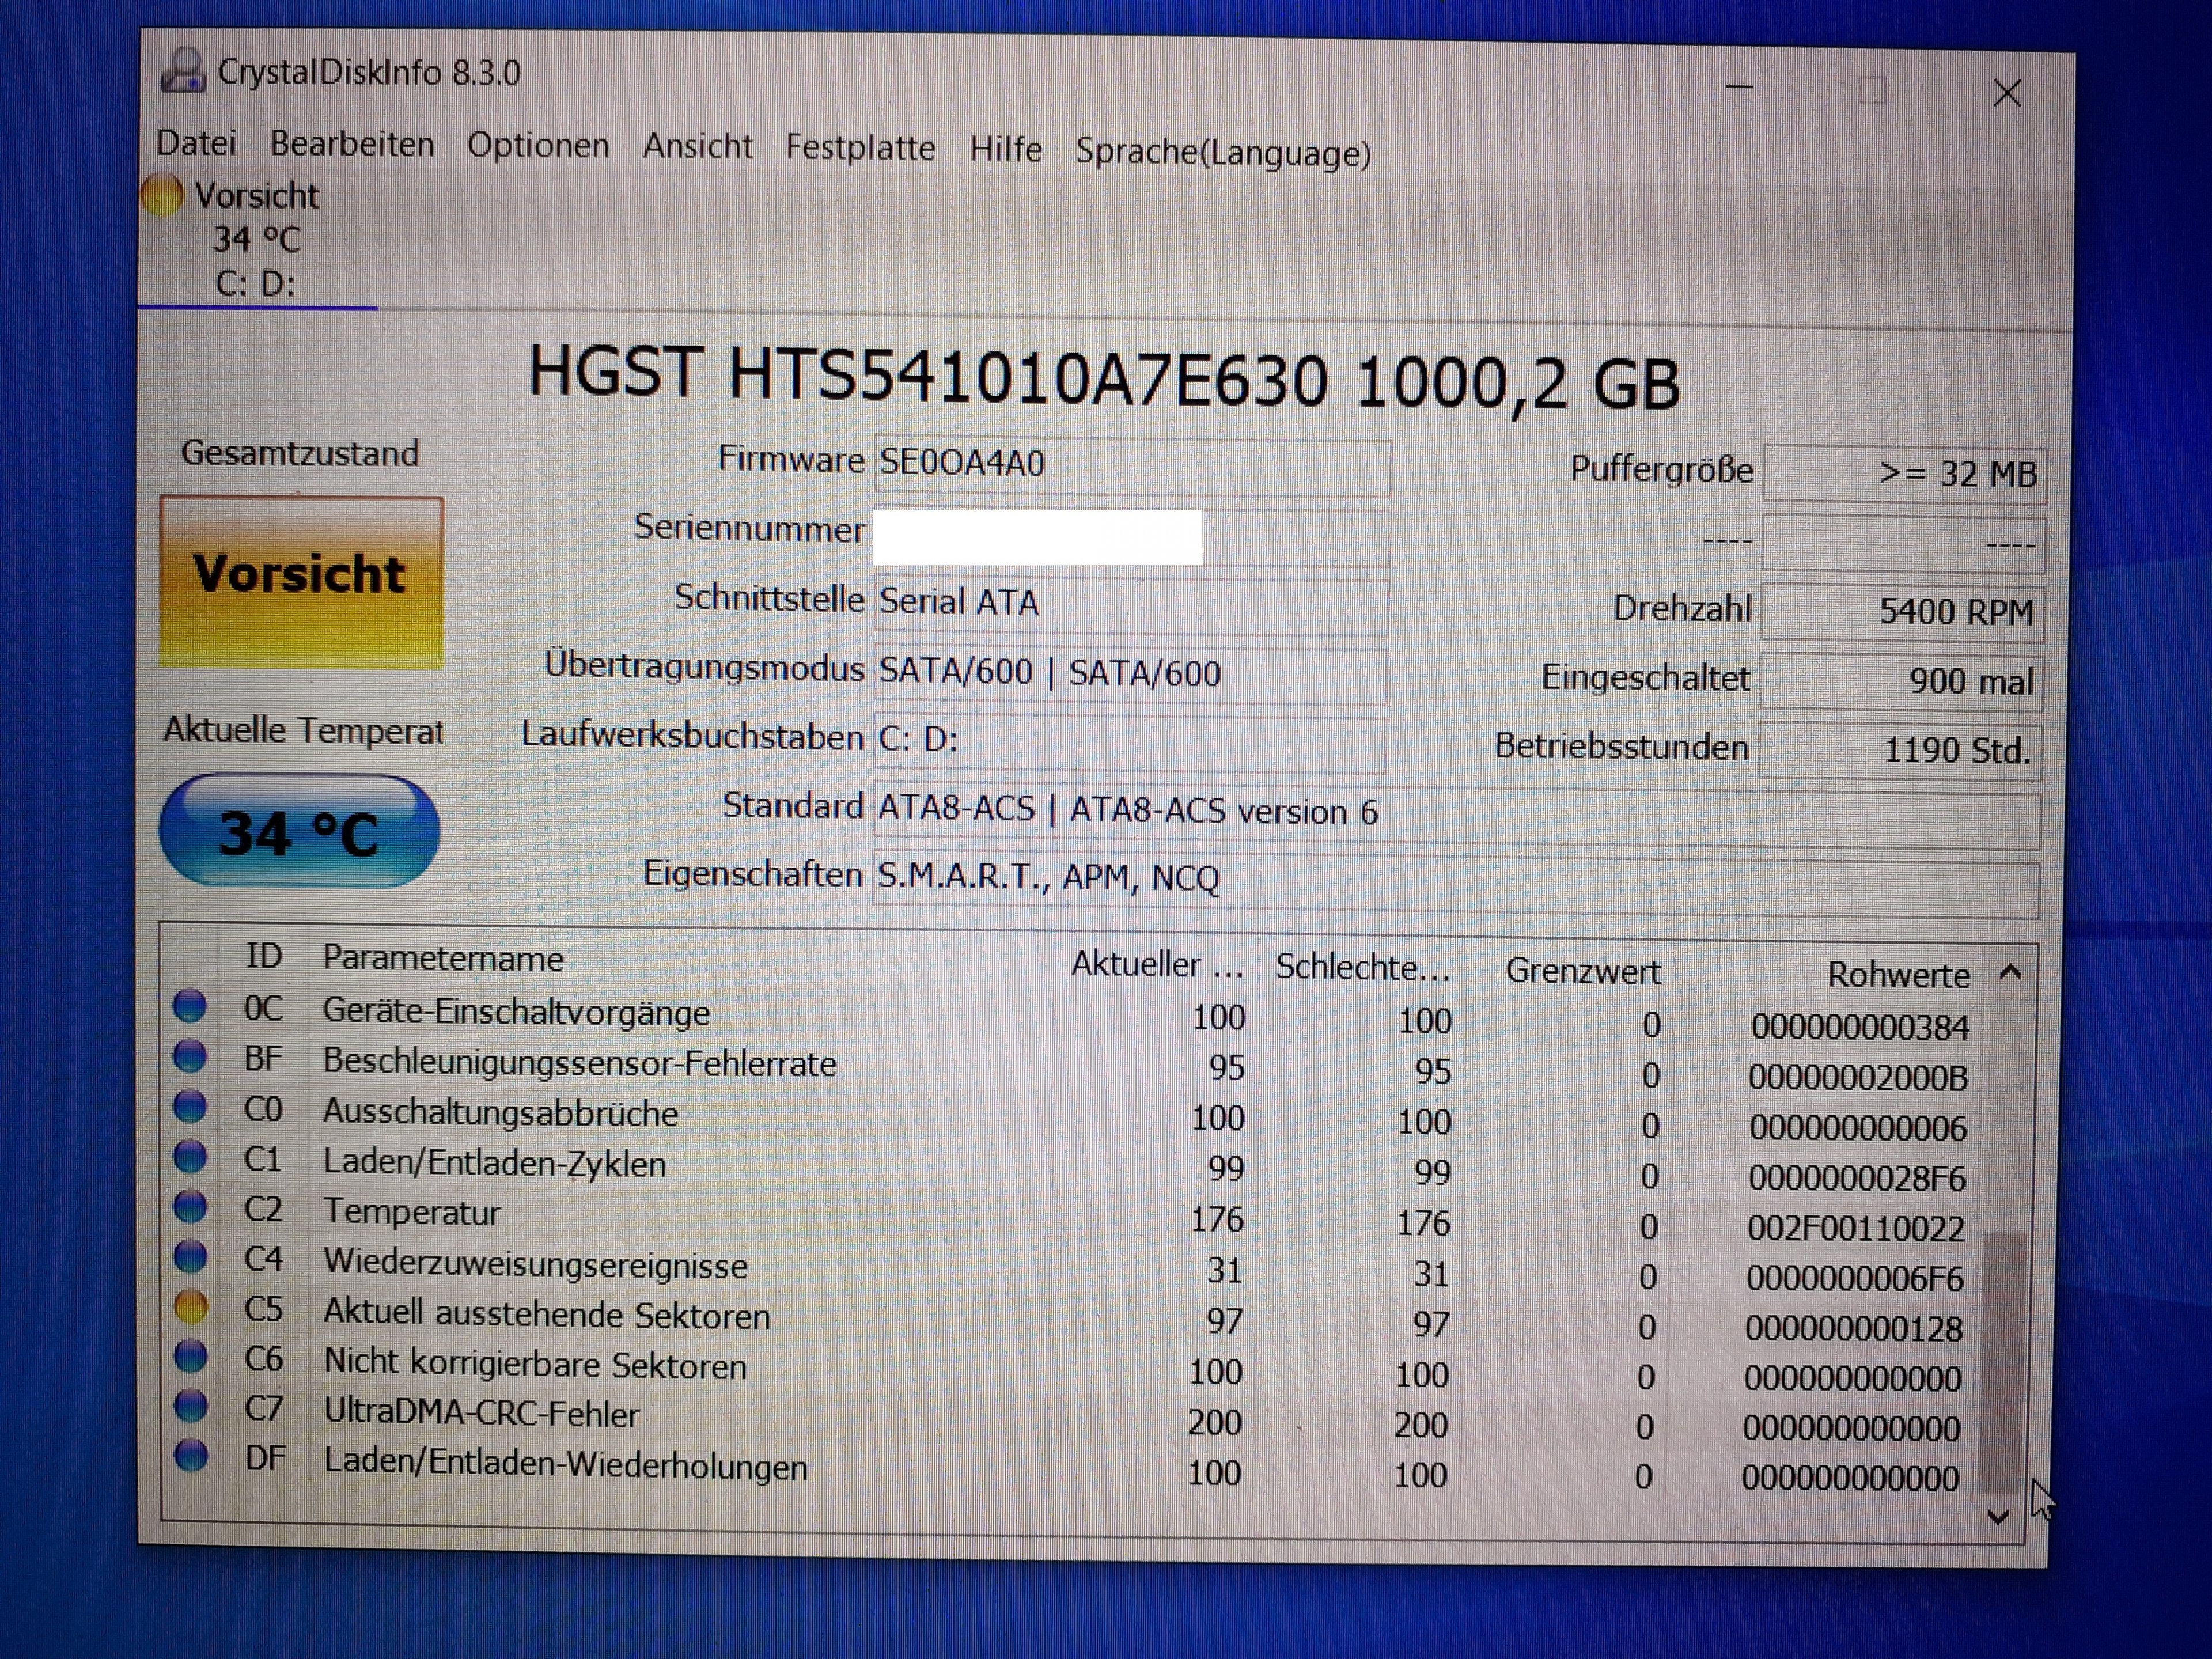Select the Wiederzuweisungsereignisse row
The image size is (2212, 1659).
click(535, 1265)
